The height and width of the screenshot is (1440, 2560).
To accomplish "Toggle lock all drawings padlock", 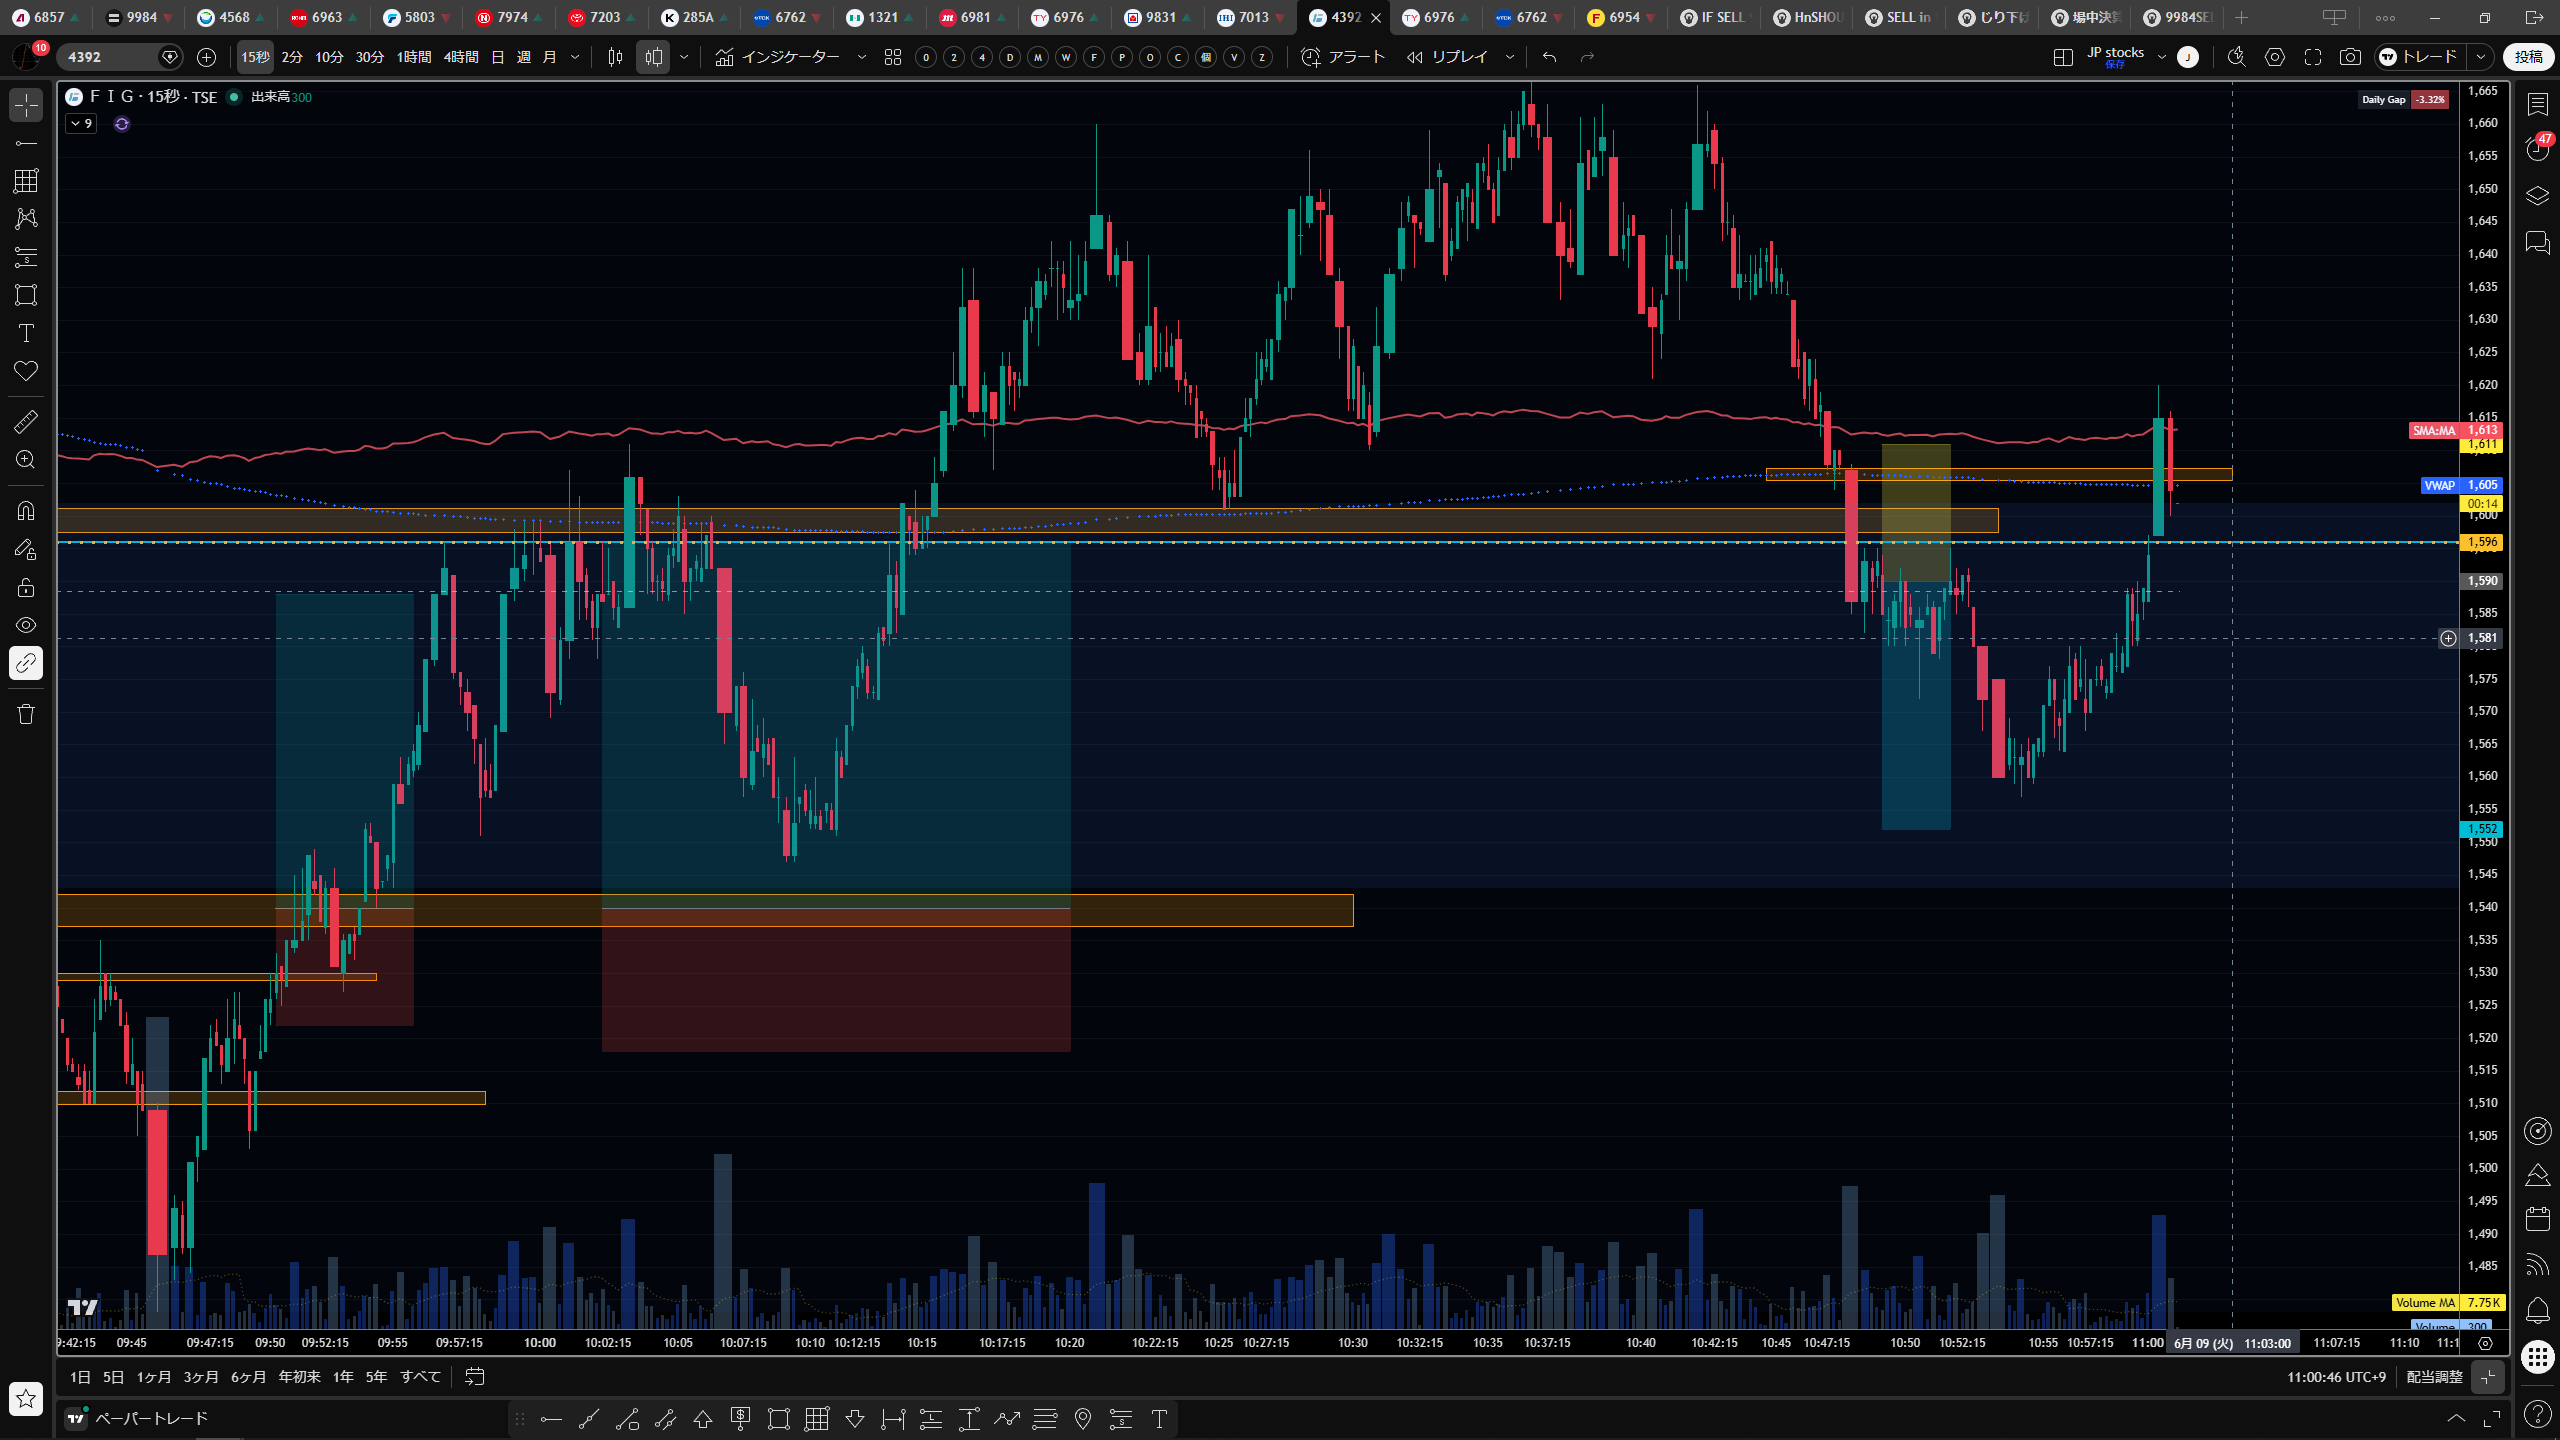I will 26,587.
